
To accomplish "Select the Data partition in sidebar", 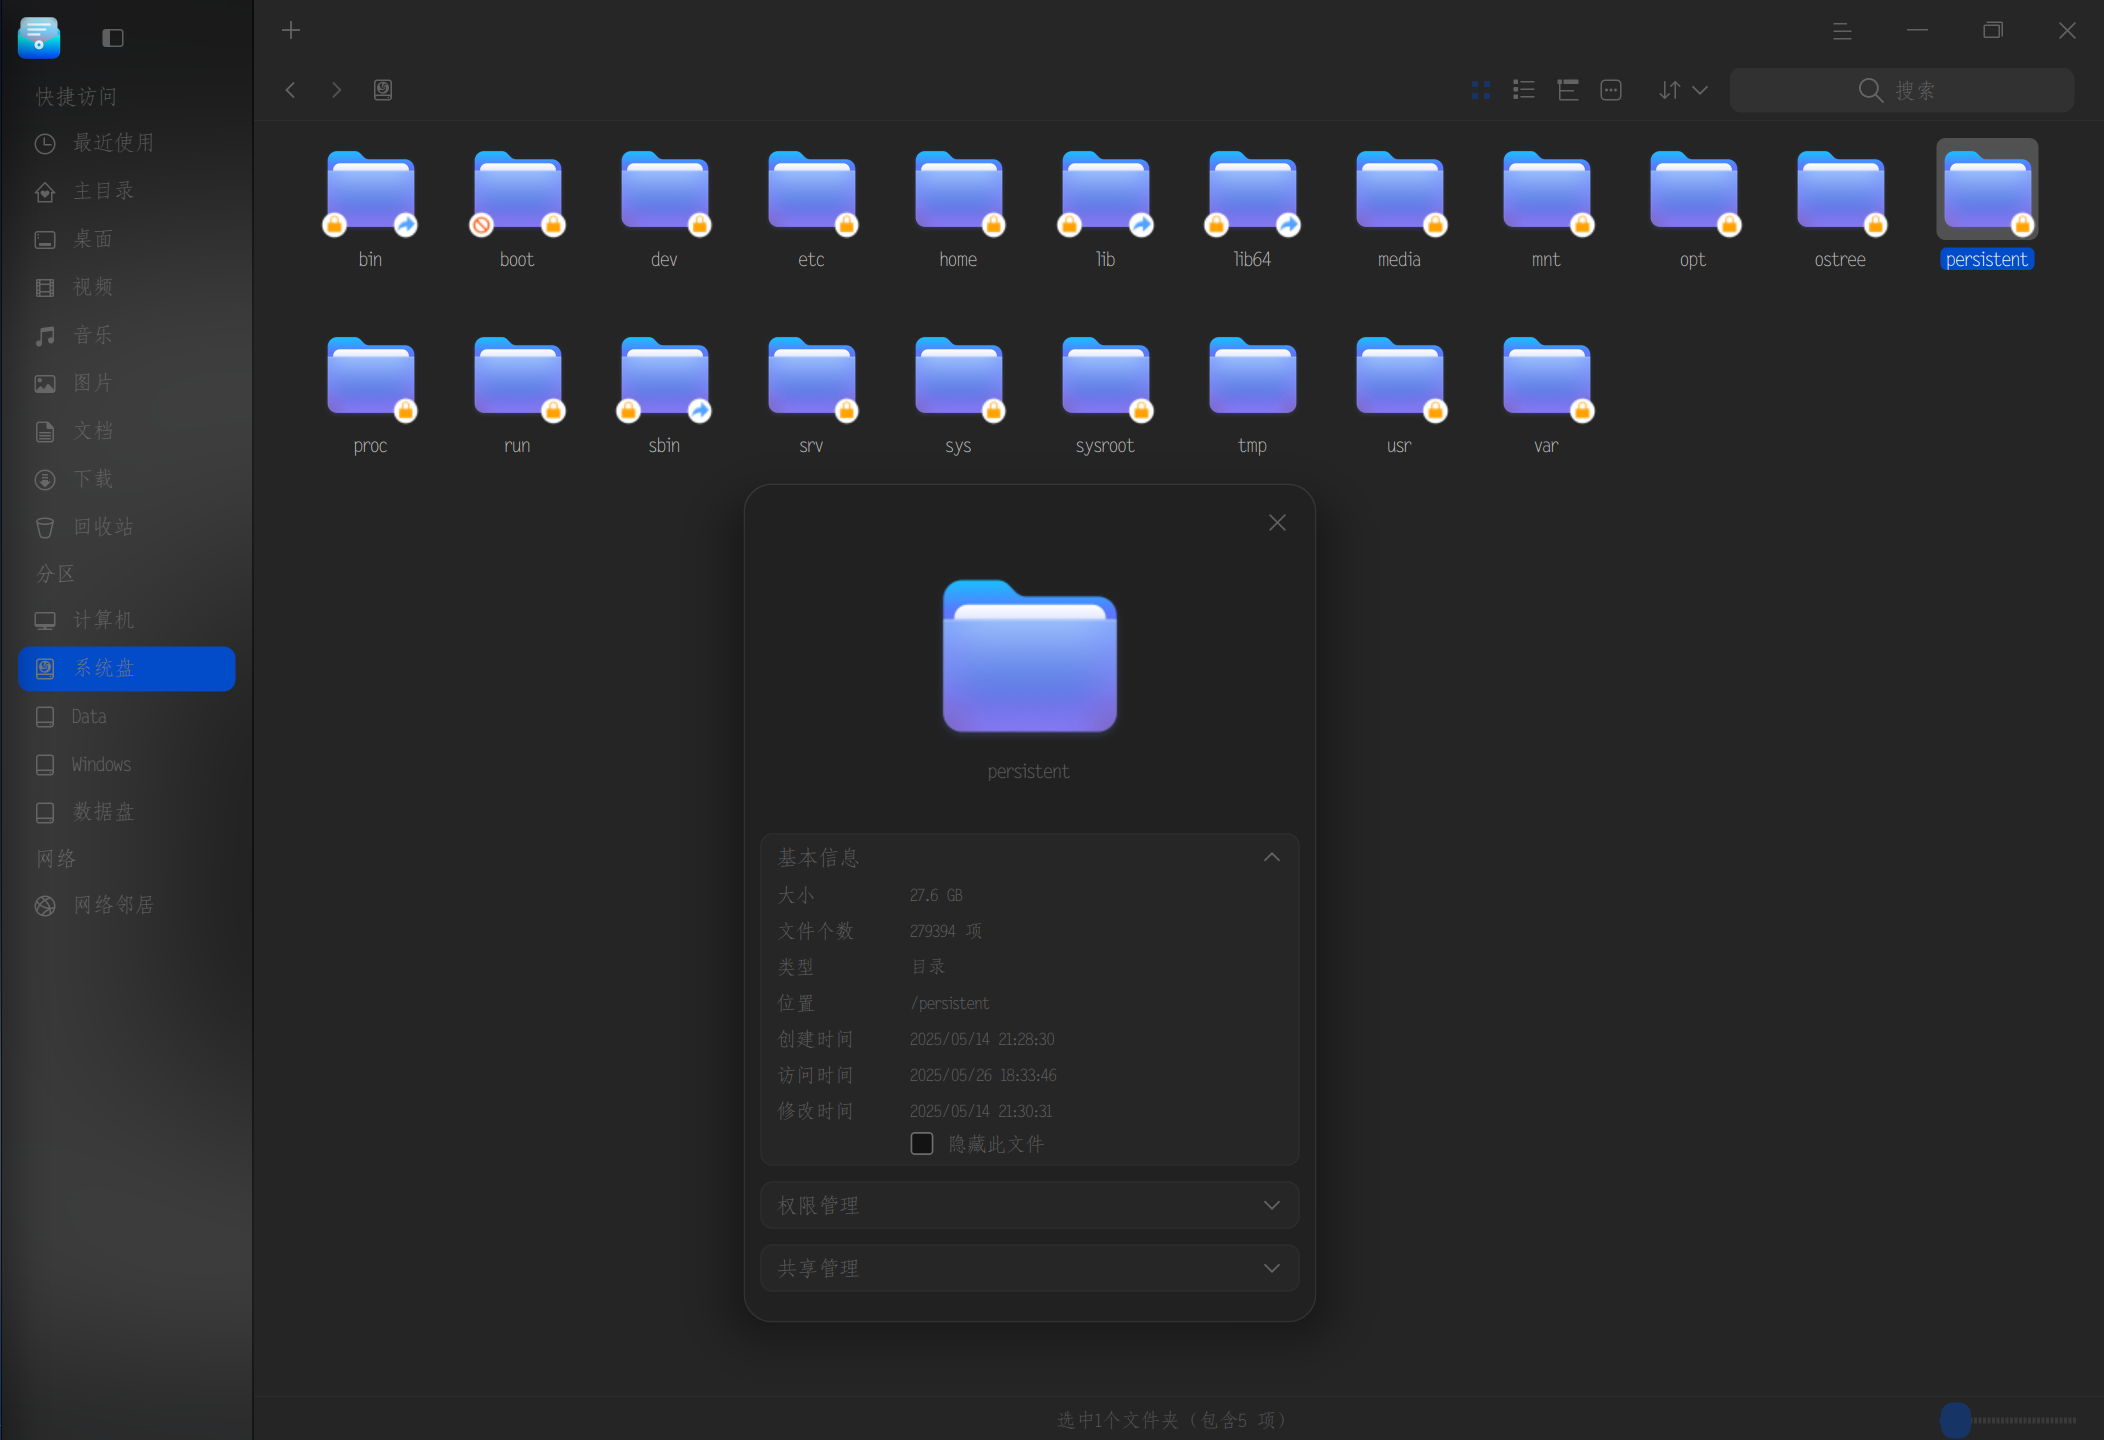I will 127,716.
